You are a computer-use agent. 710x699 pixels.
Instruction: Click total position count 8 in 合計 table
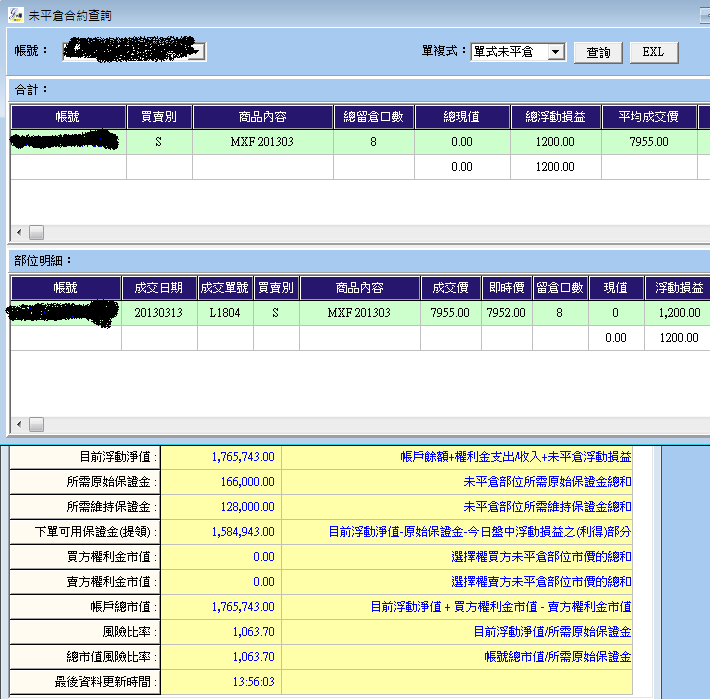pyautogui.click(x=374, y=142)
